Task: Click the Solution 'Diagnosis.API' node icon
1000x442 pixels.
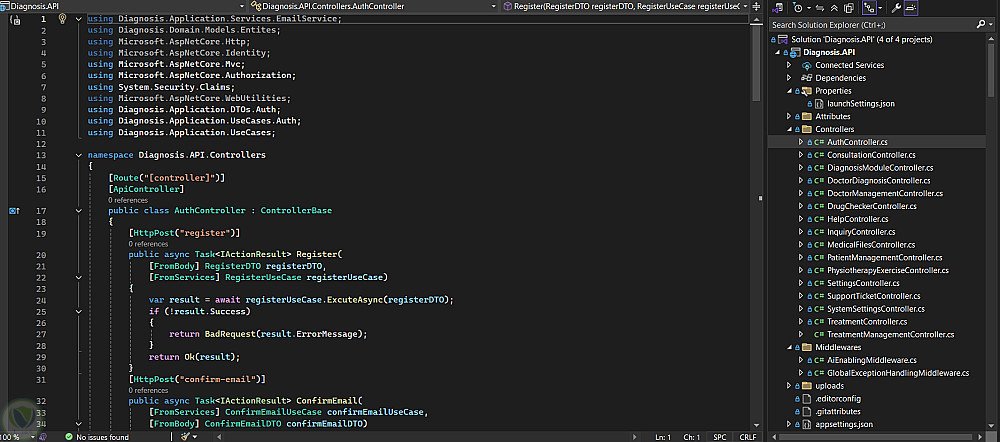Action: pos(783,40)
